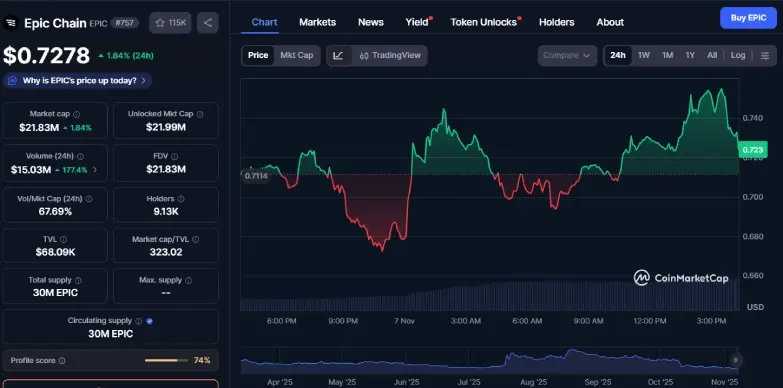Click the 67.69% Vol/Mkt Cap value
The image size is (783, 388).
pyautogui.click(x=55, y=212)
